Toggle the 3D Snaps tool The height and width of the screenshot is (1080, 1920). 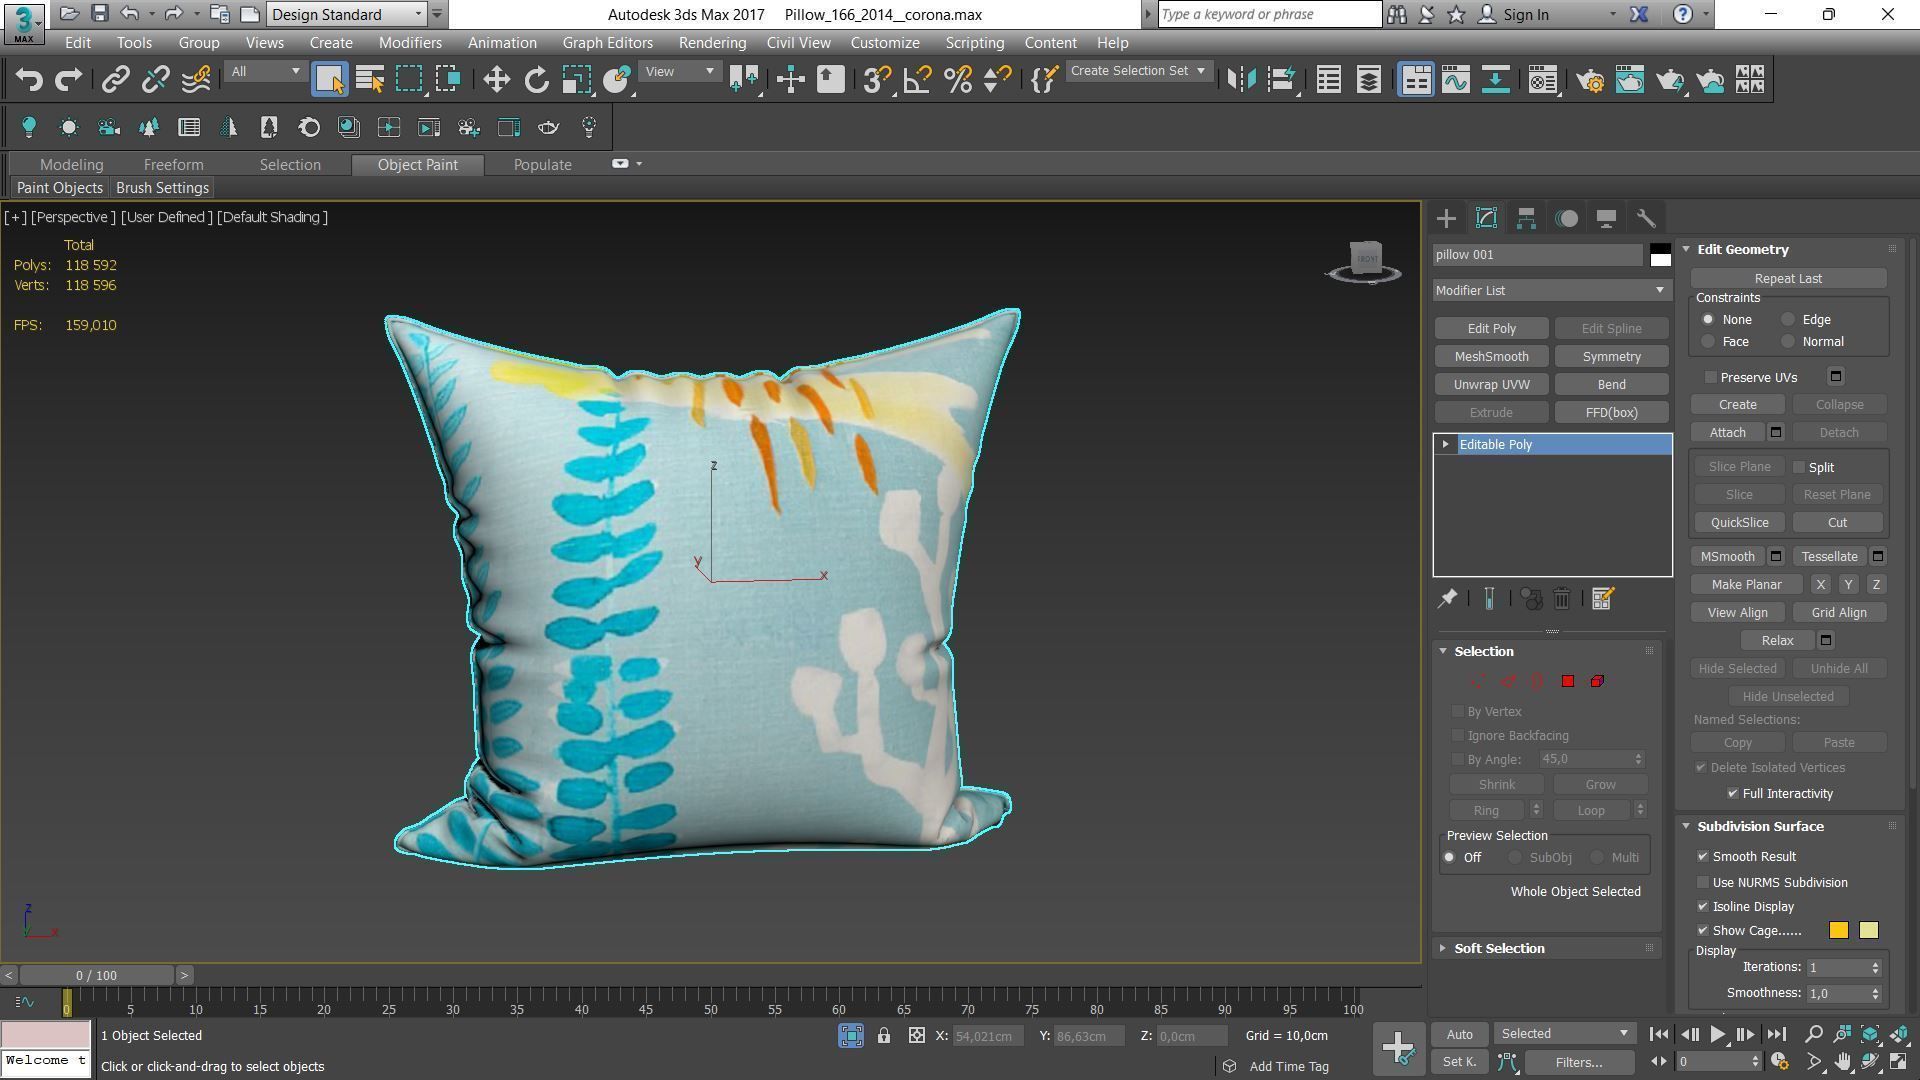[877, 80]
